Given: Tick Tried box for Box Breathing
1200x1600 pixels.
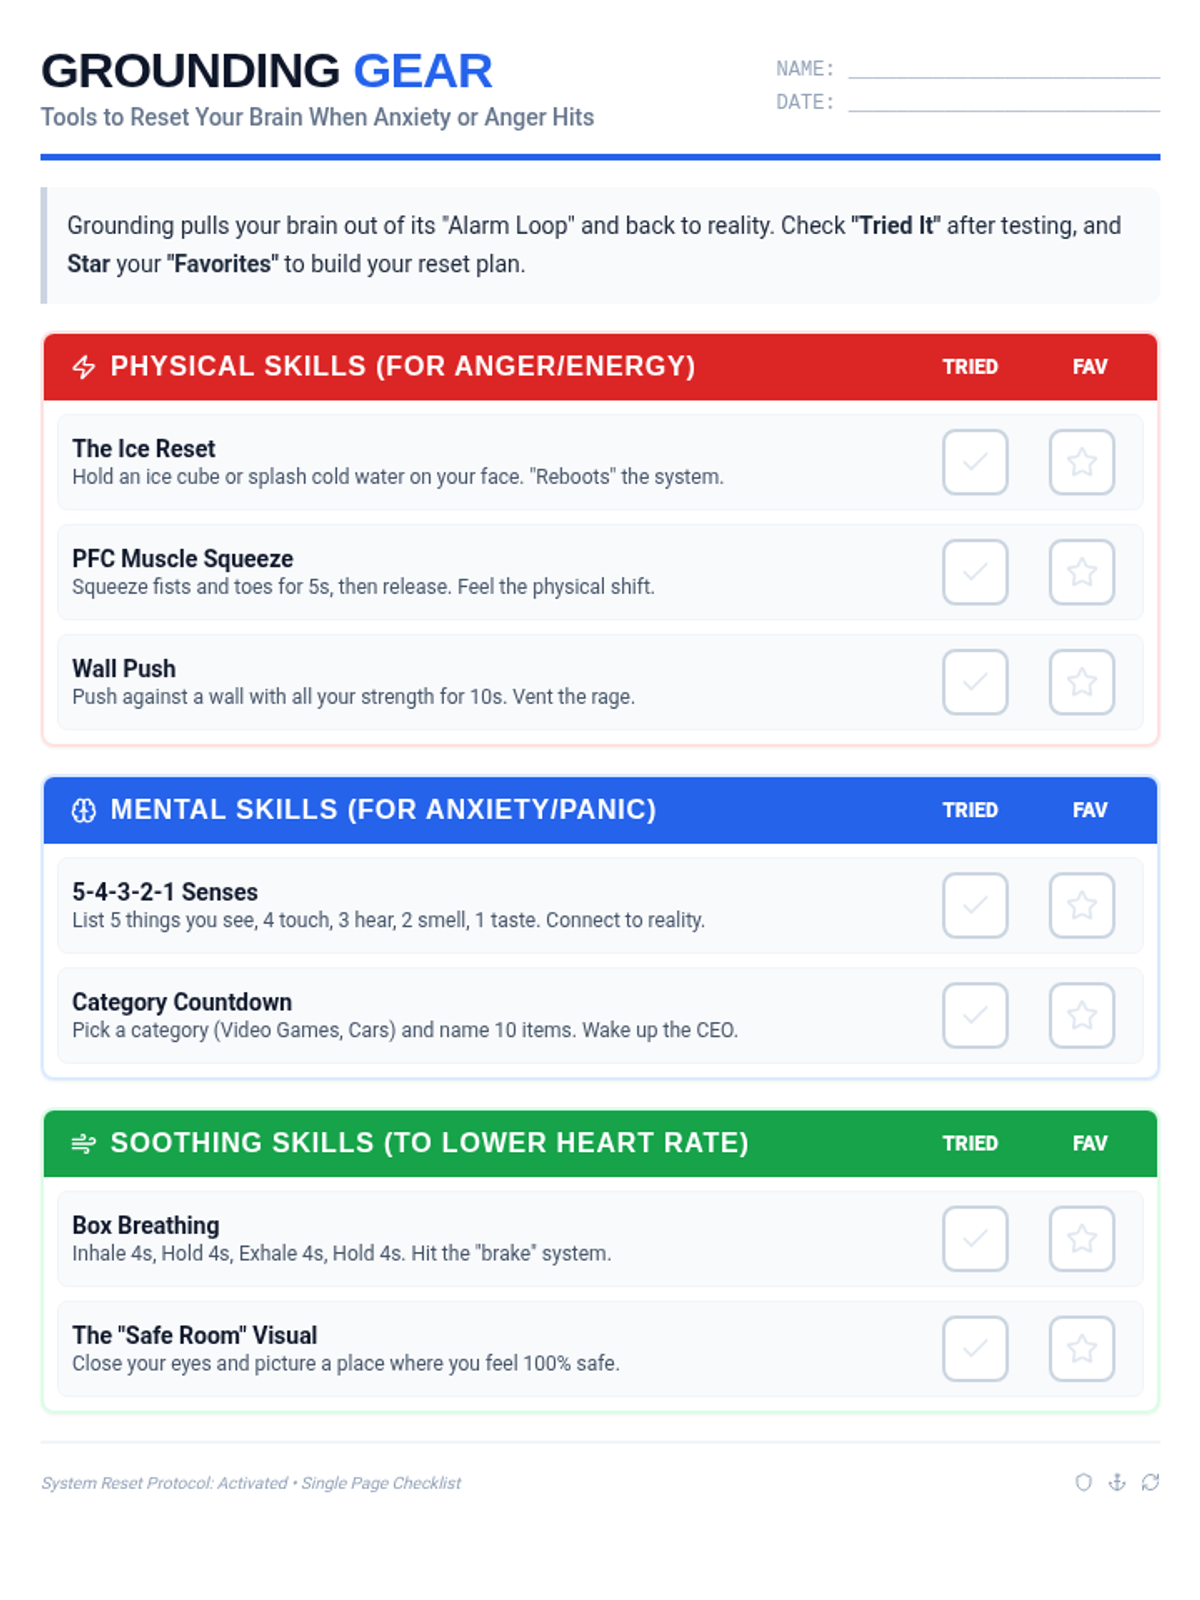Looking at the screenshot, I should (975, 1239).
